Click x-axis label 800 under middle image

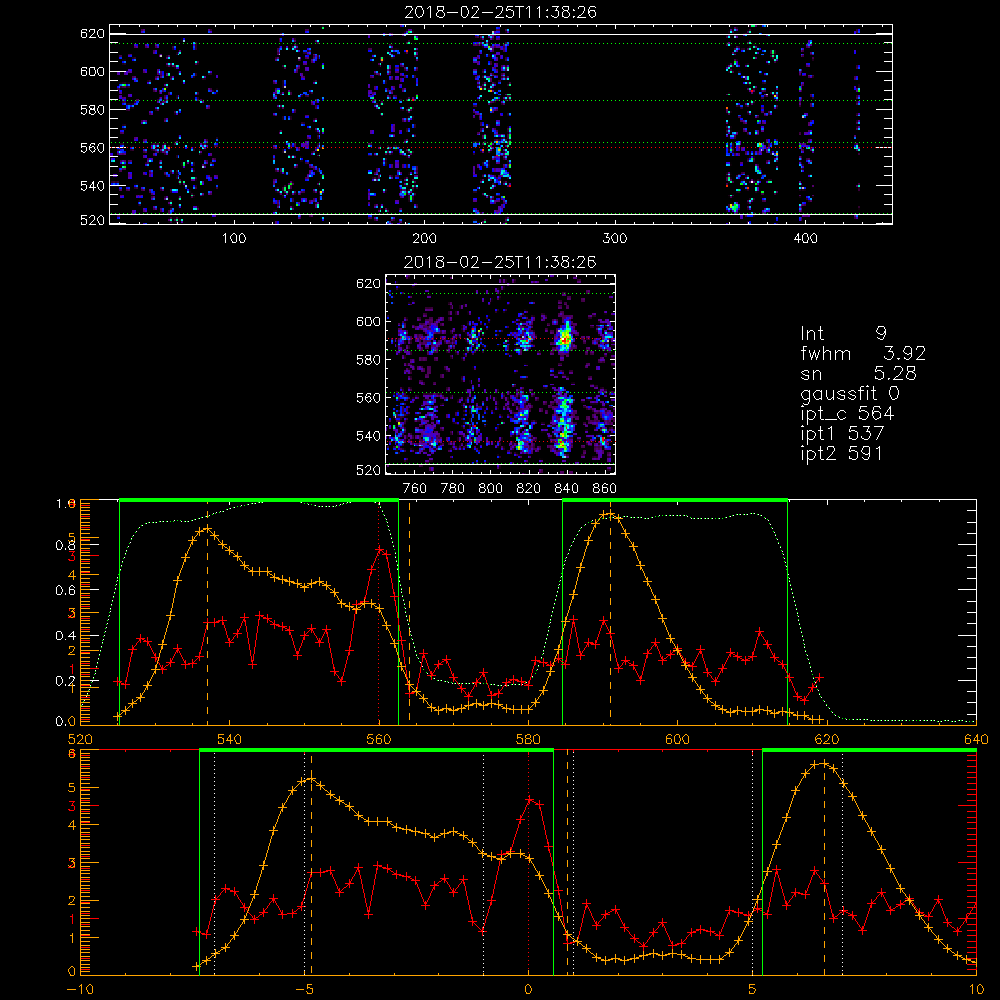(490, 489)
